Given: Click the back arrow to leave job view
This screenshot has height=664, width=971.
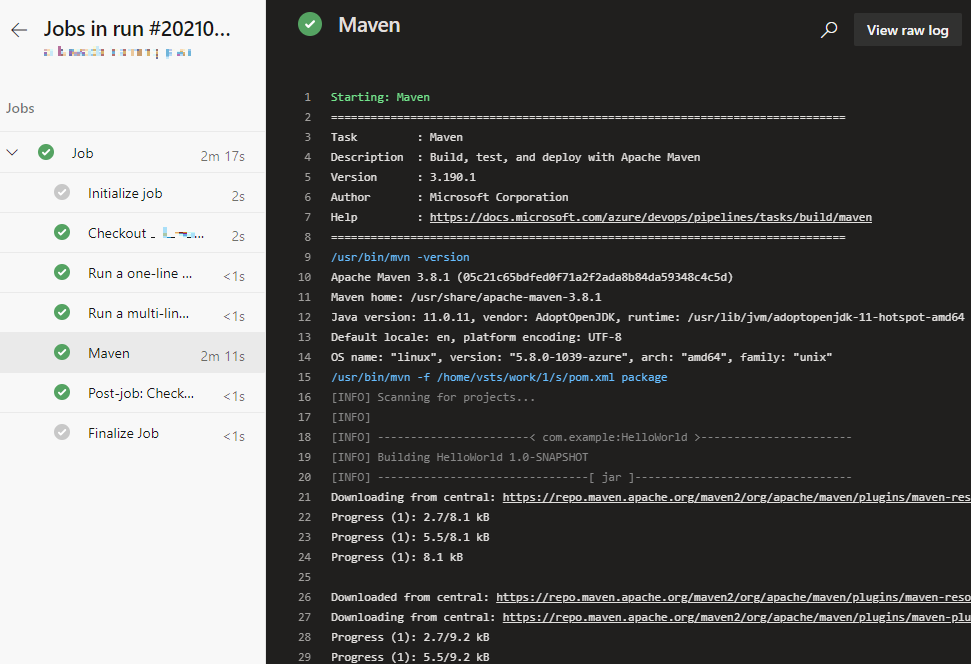Looking at the screenshot, I should tap(18, 30).
